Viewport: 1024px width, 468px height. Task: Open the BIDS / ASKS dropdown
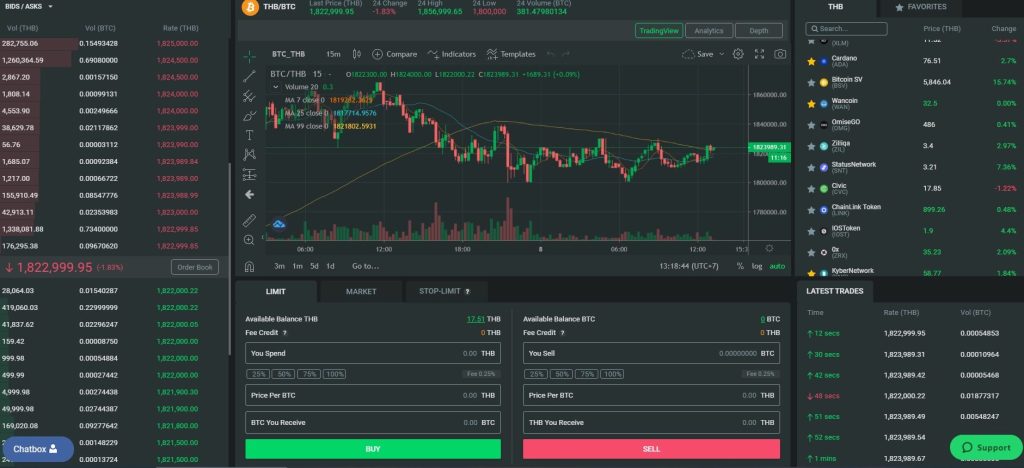point(29,6)
